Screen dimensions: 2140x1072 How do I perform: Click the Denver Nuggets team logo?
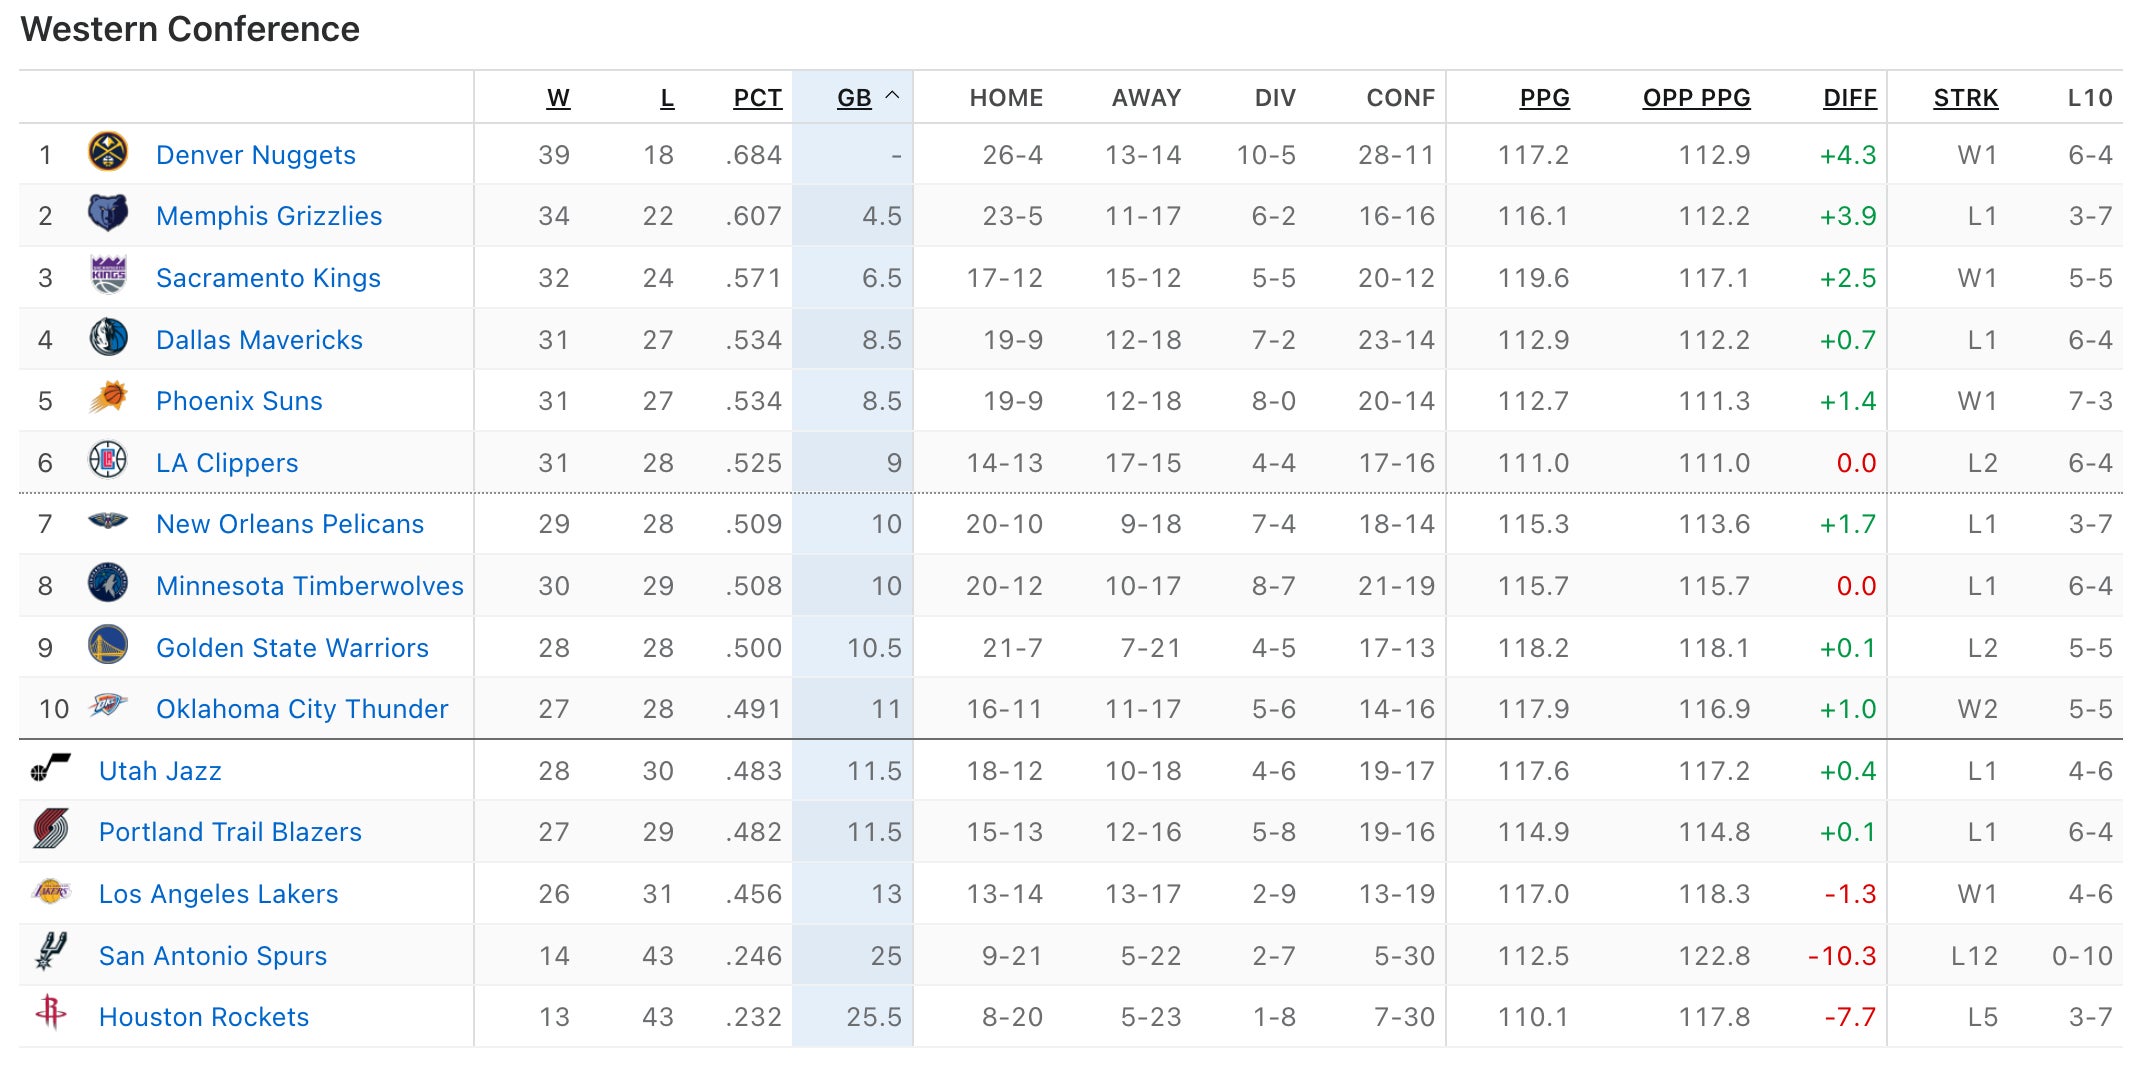108,153
